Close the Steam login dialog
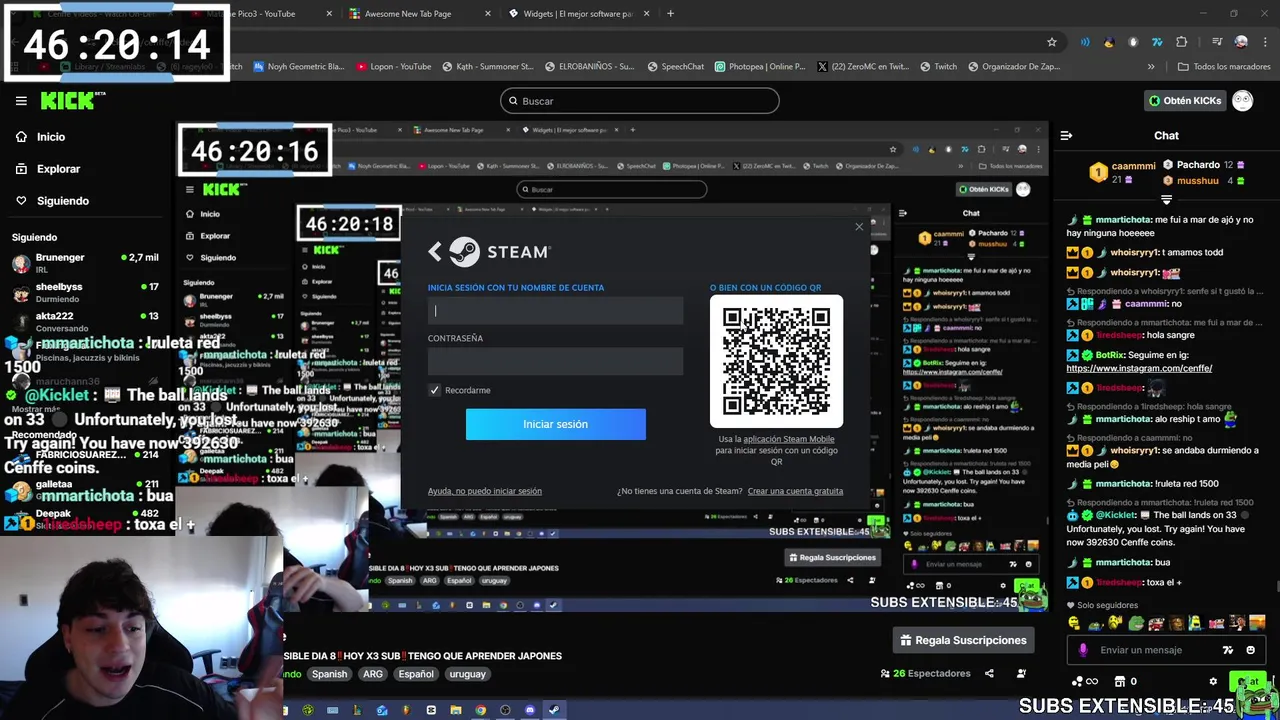Screen dimensions: 1280x720 click(x=859, y=227)
